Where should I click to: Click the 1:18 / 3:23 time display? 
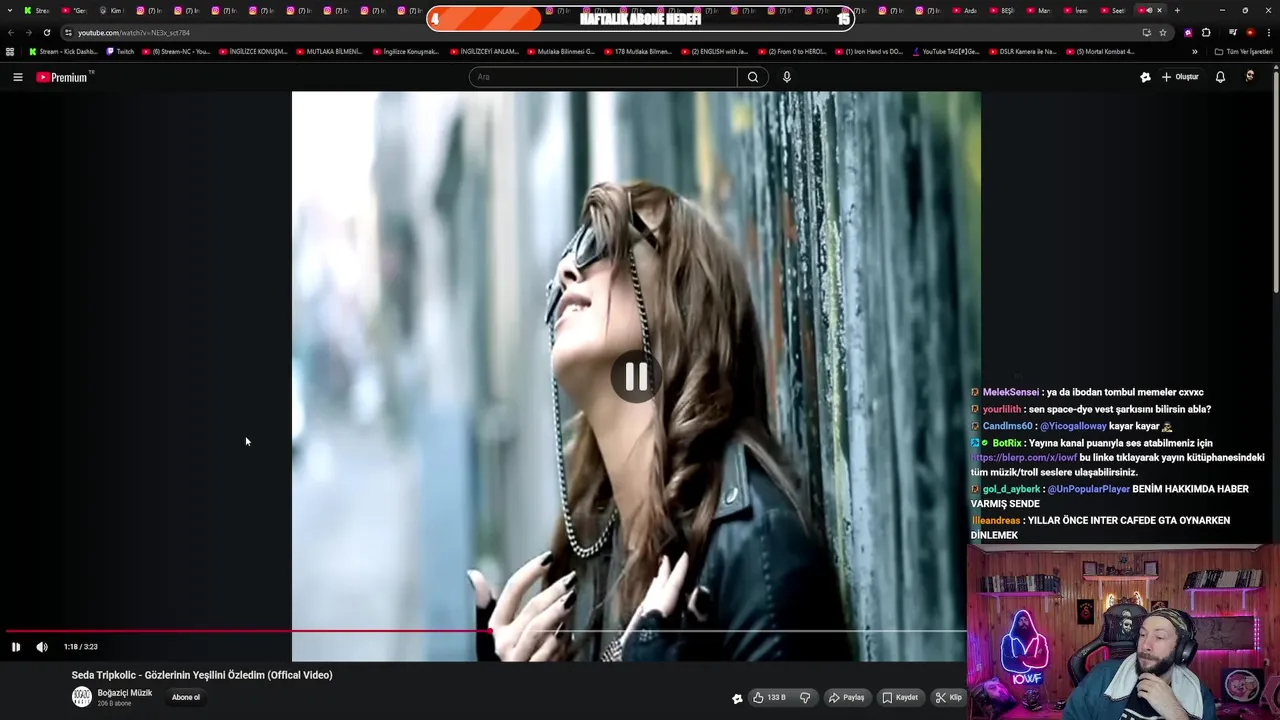pyautogui.click(x=81, y=647)
